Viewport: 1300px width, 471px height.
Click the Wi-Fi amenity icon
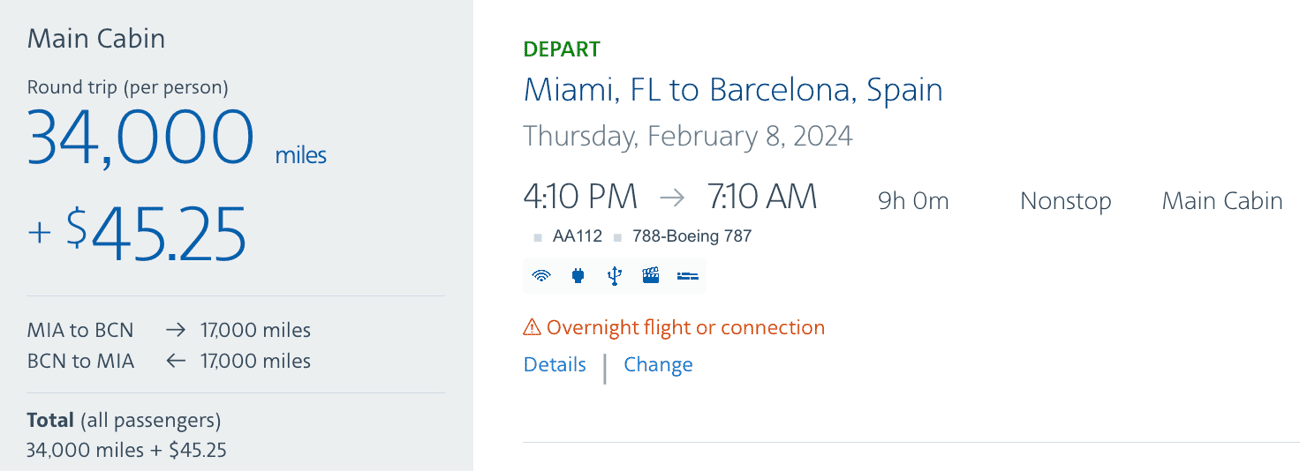541,276
